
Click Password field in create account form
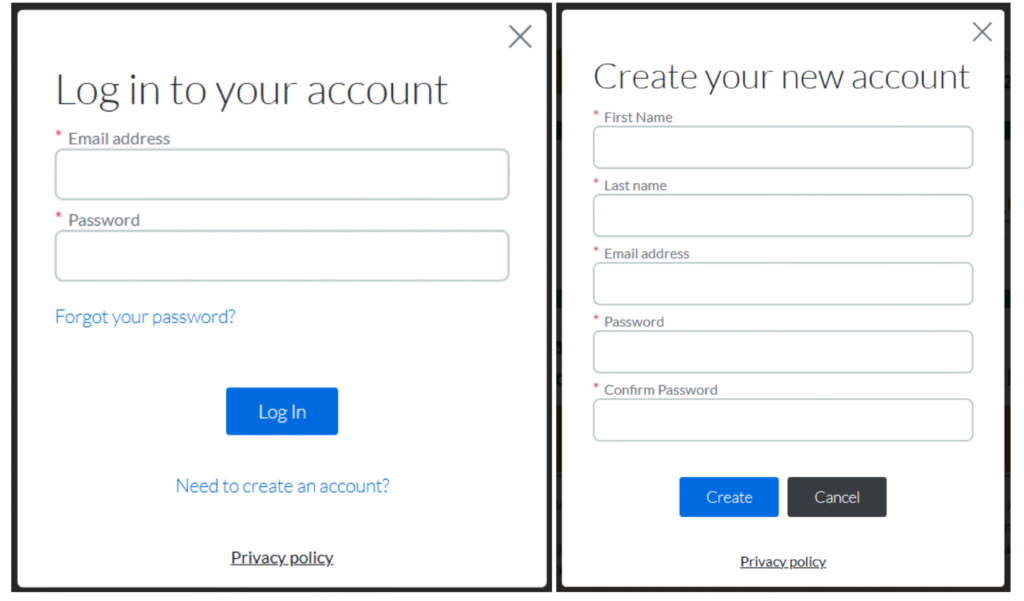[x=782, y=352]
